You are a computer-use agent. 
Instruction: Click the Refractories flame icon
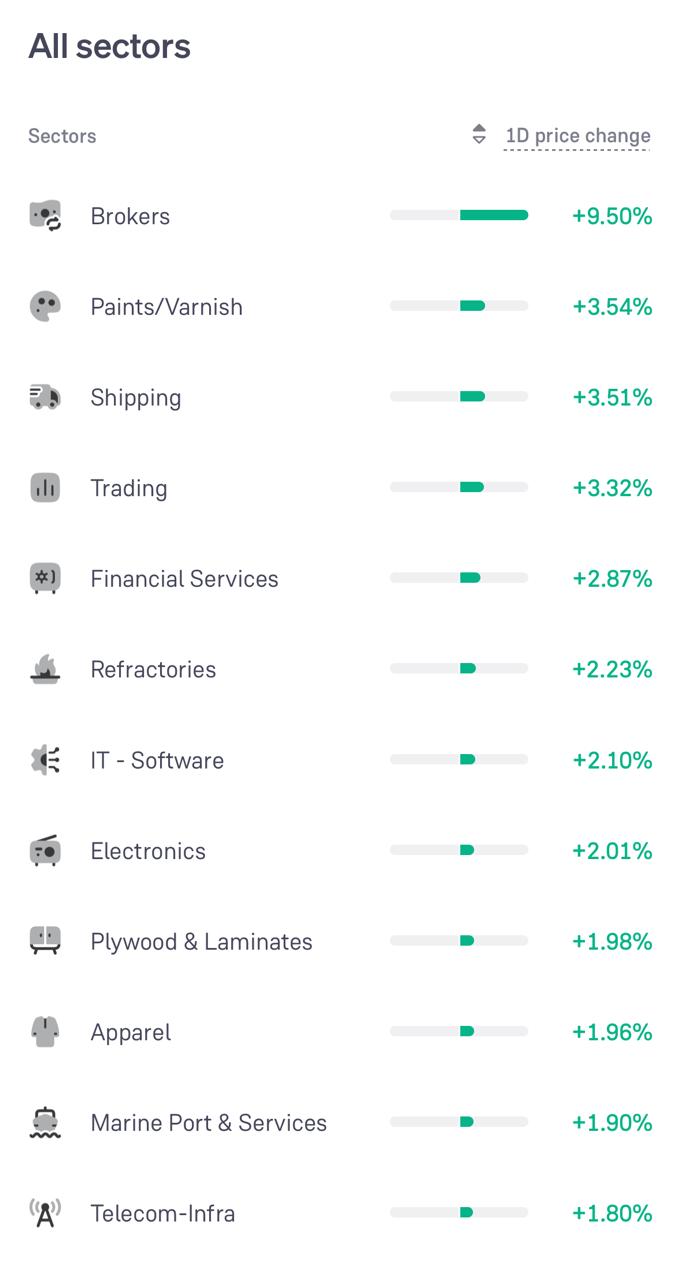coord(45,669)
